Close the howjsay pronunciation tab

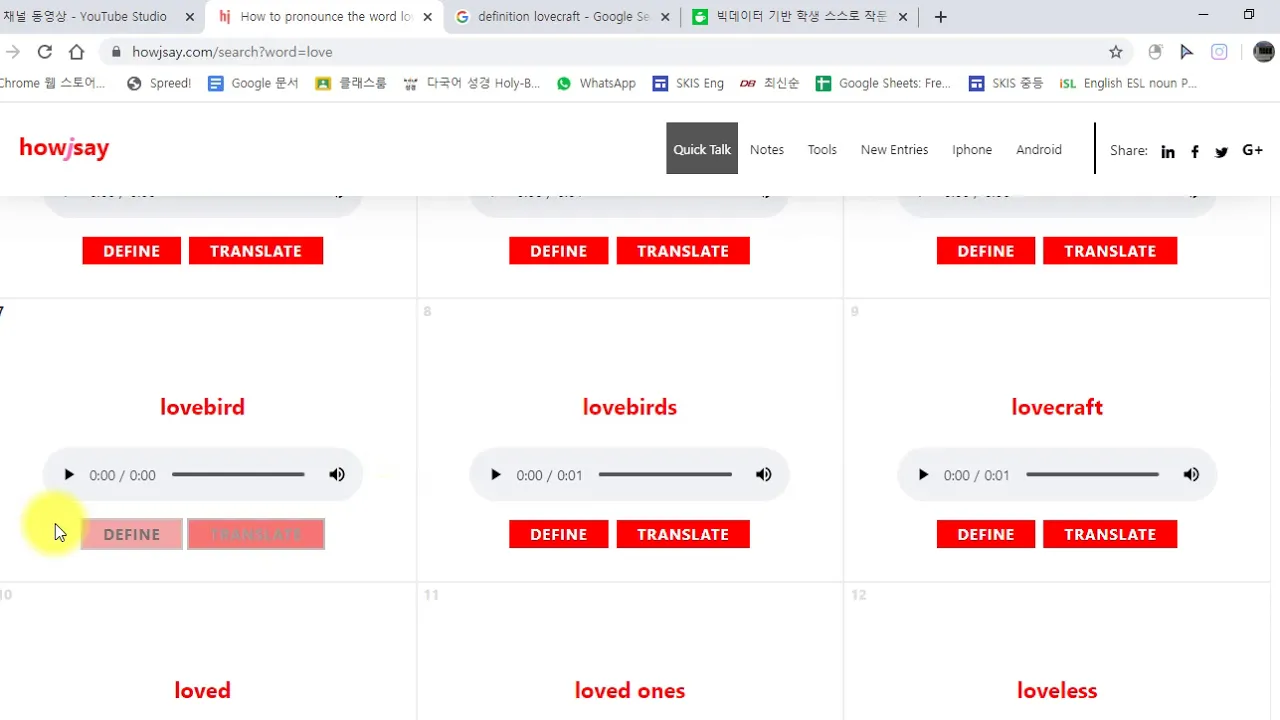tap(427, 17)
